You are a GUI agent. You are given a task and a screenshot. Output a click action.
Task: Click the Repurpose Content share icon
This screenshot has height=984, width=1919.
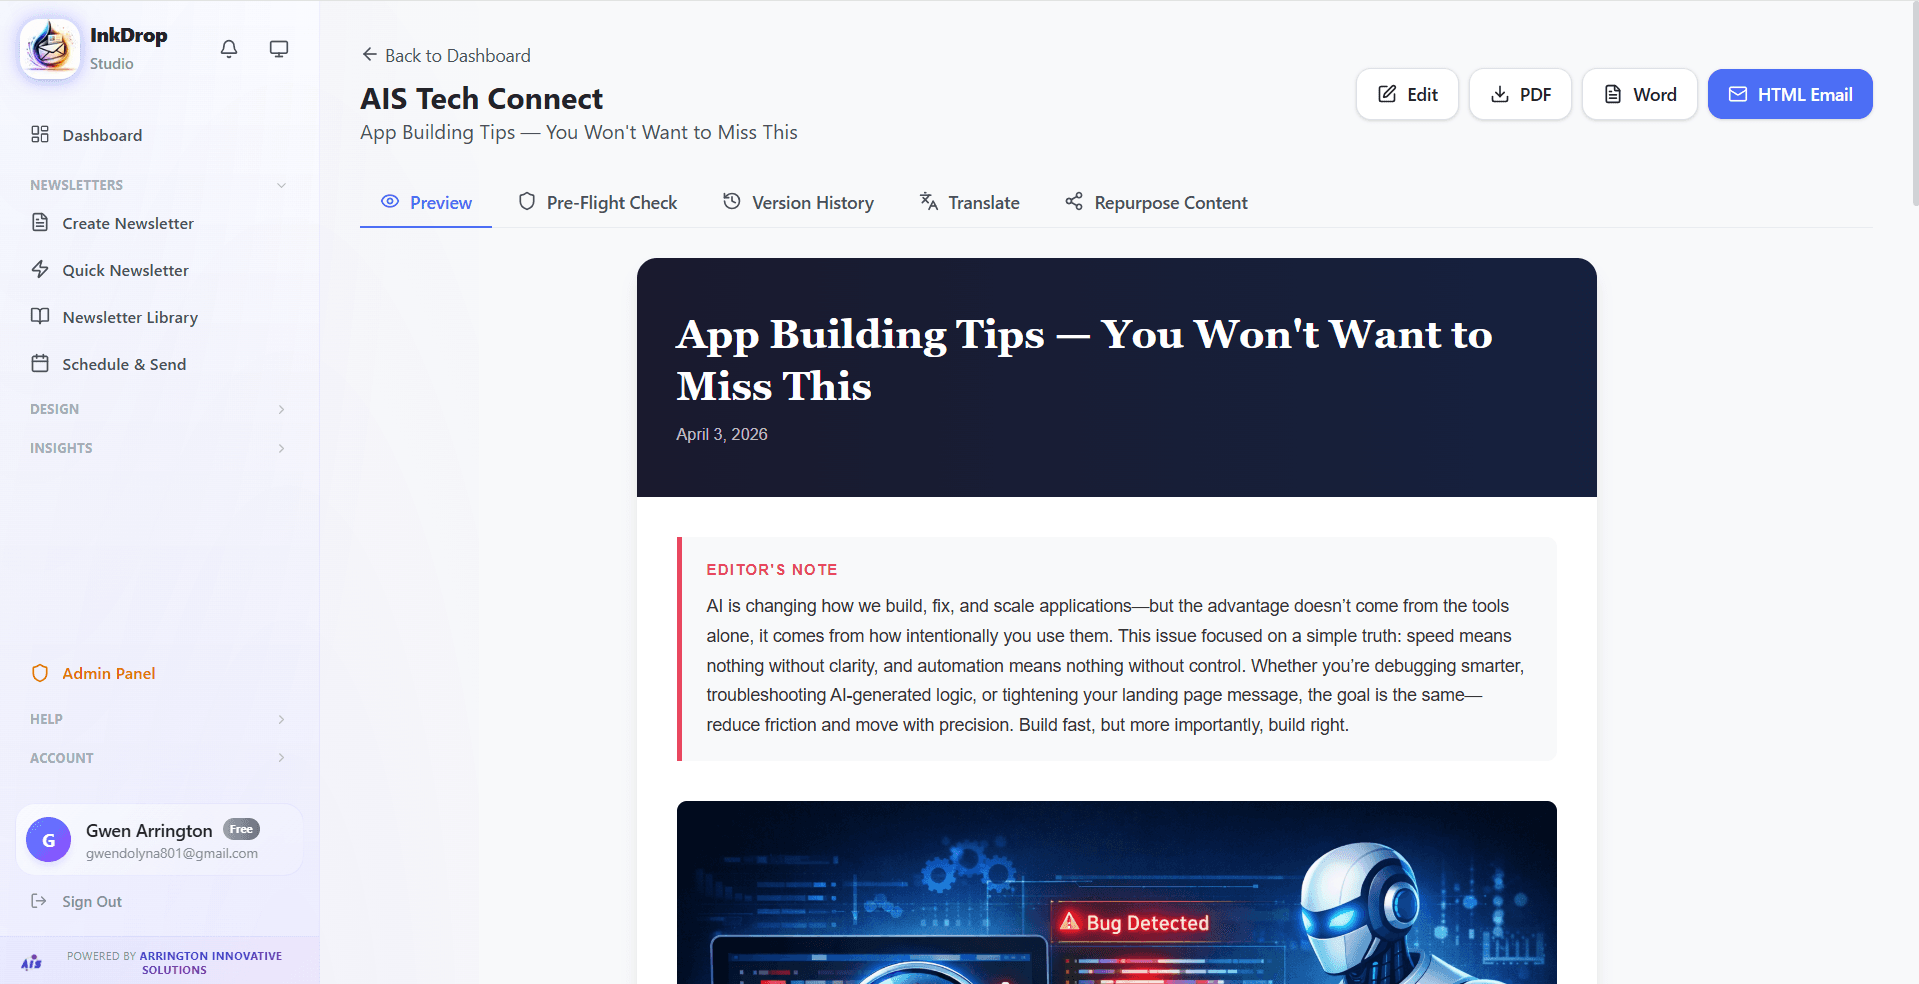coord(1074,202)
